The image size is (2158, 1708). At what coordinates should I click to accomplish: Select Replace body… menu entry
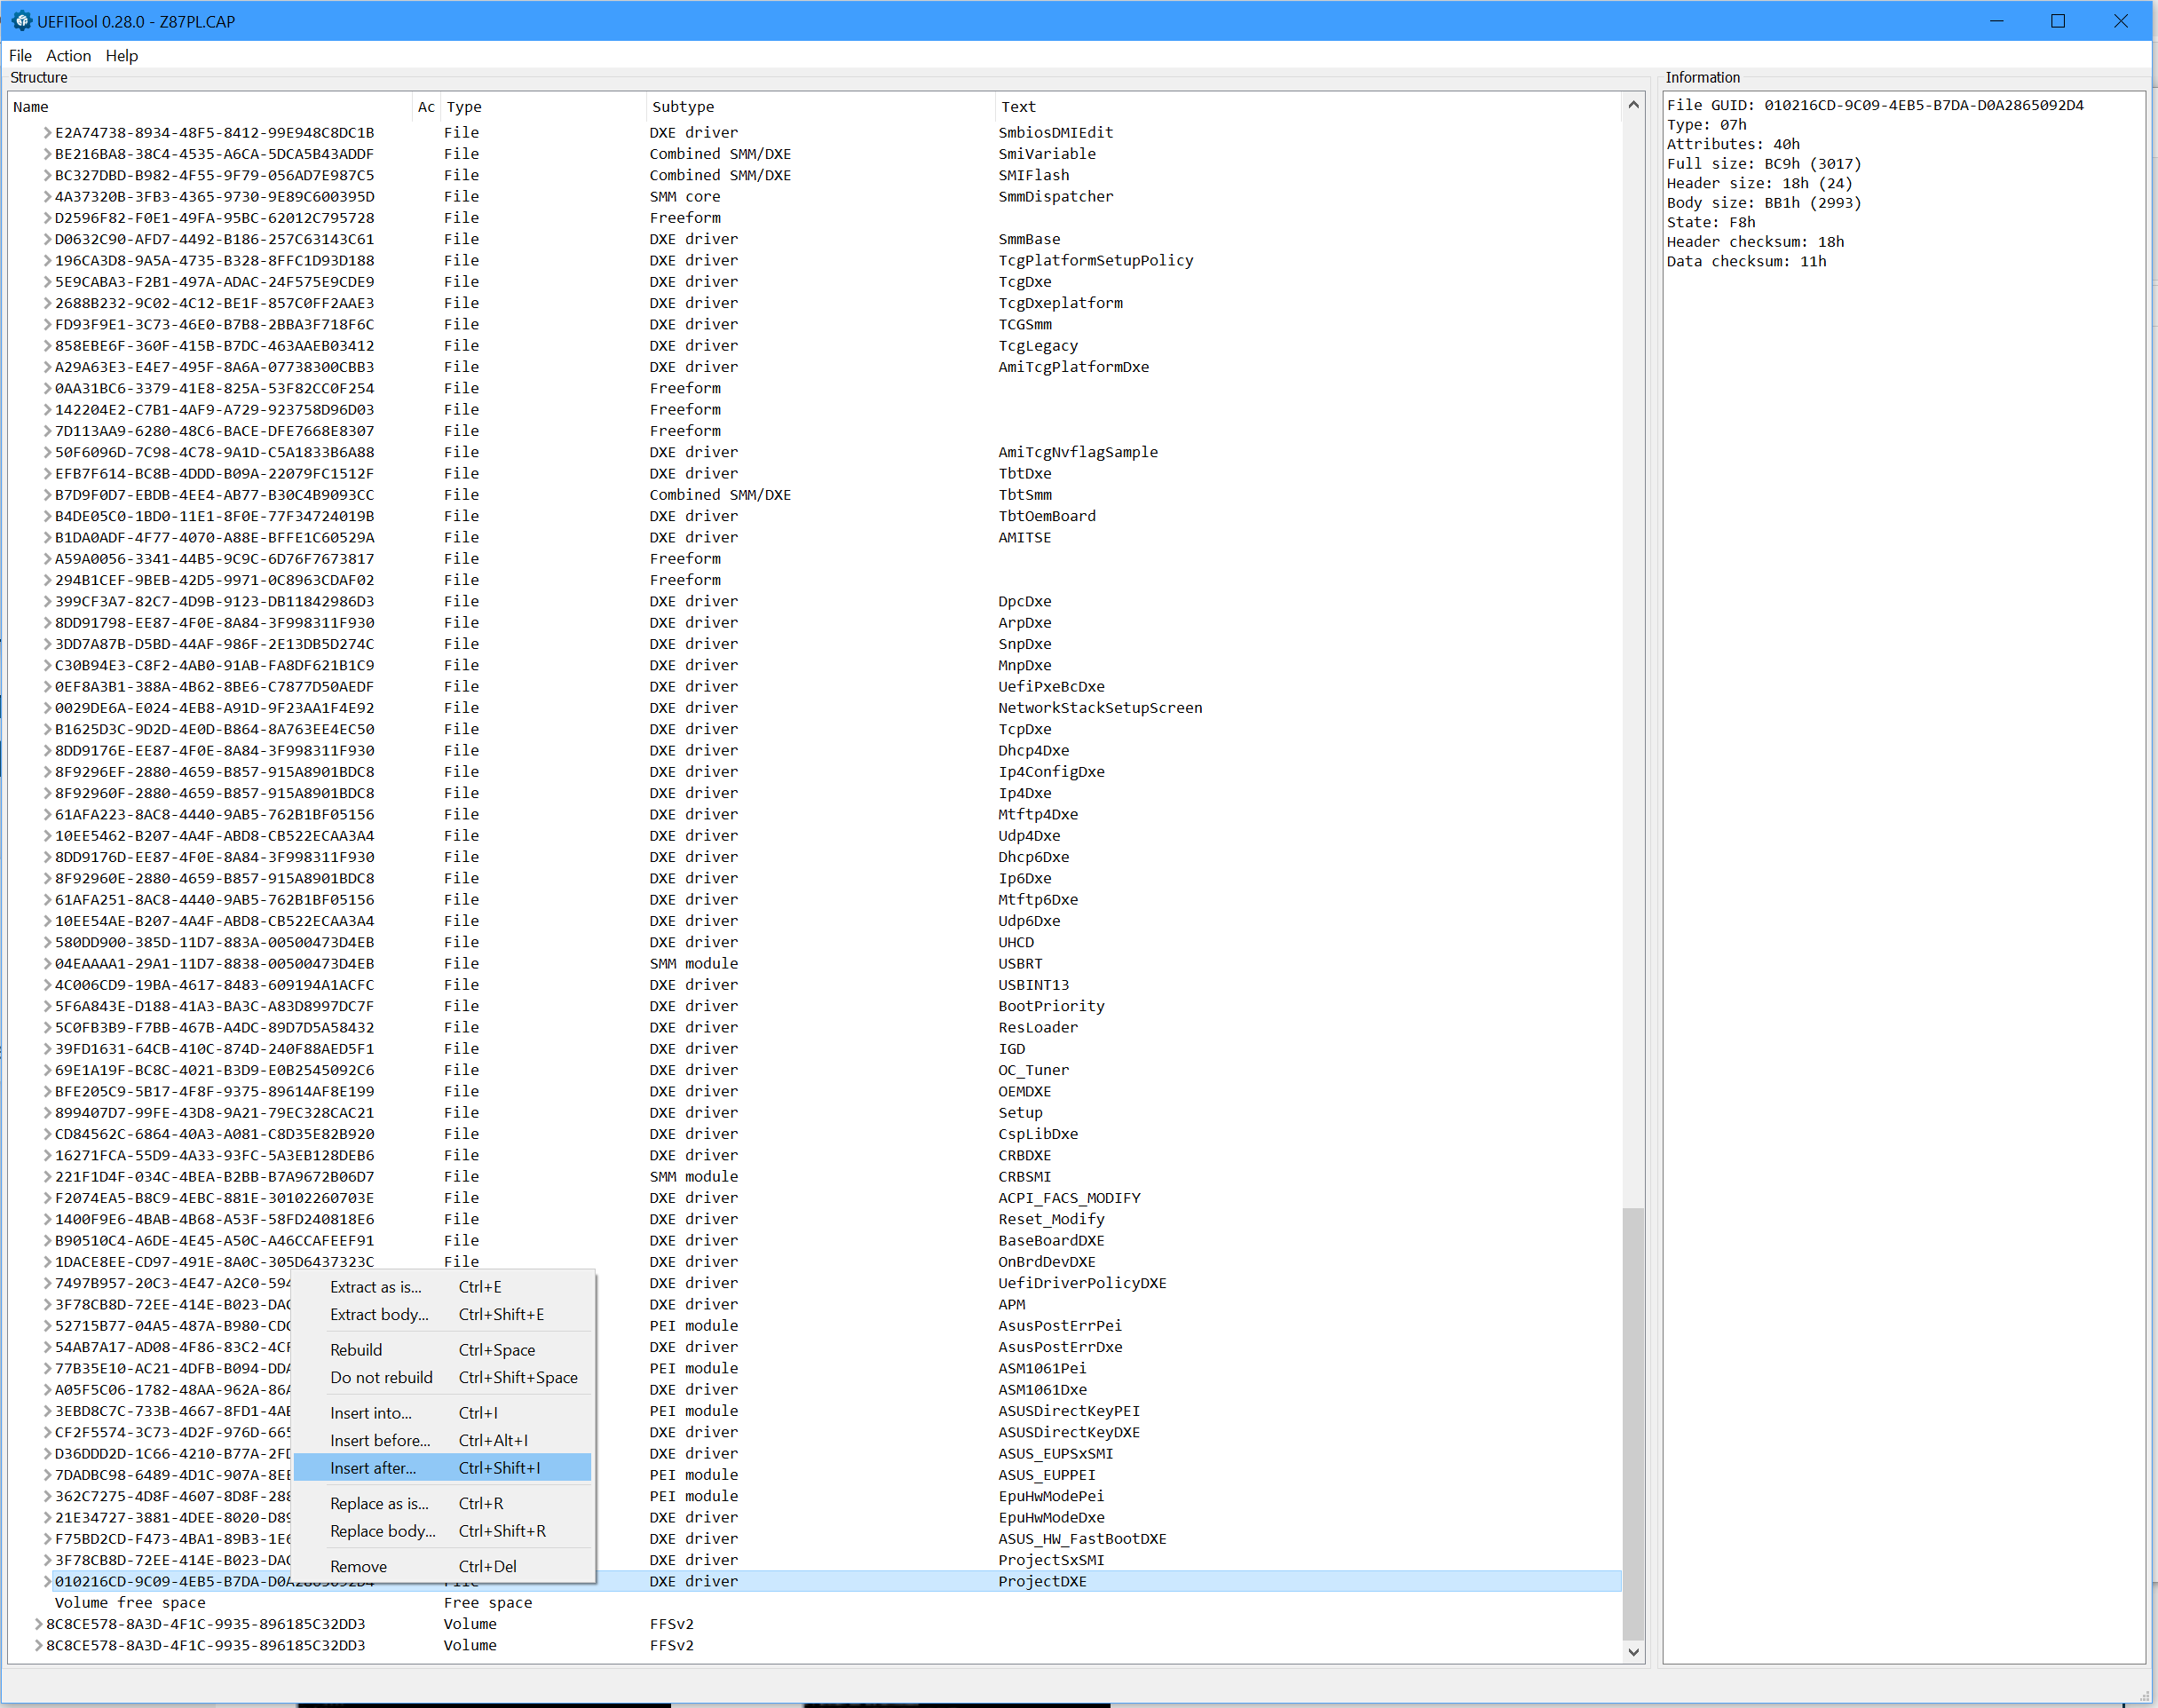tap(443, 1531)
